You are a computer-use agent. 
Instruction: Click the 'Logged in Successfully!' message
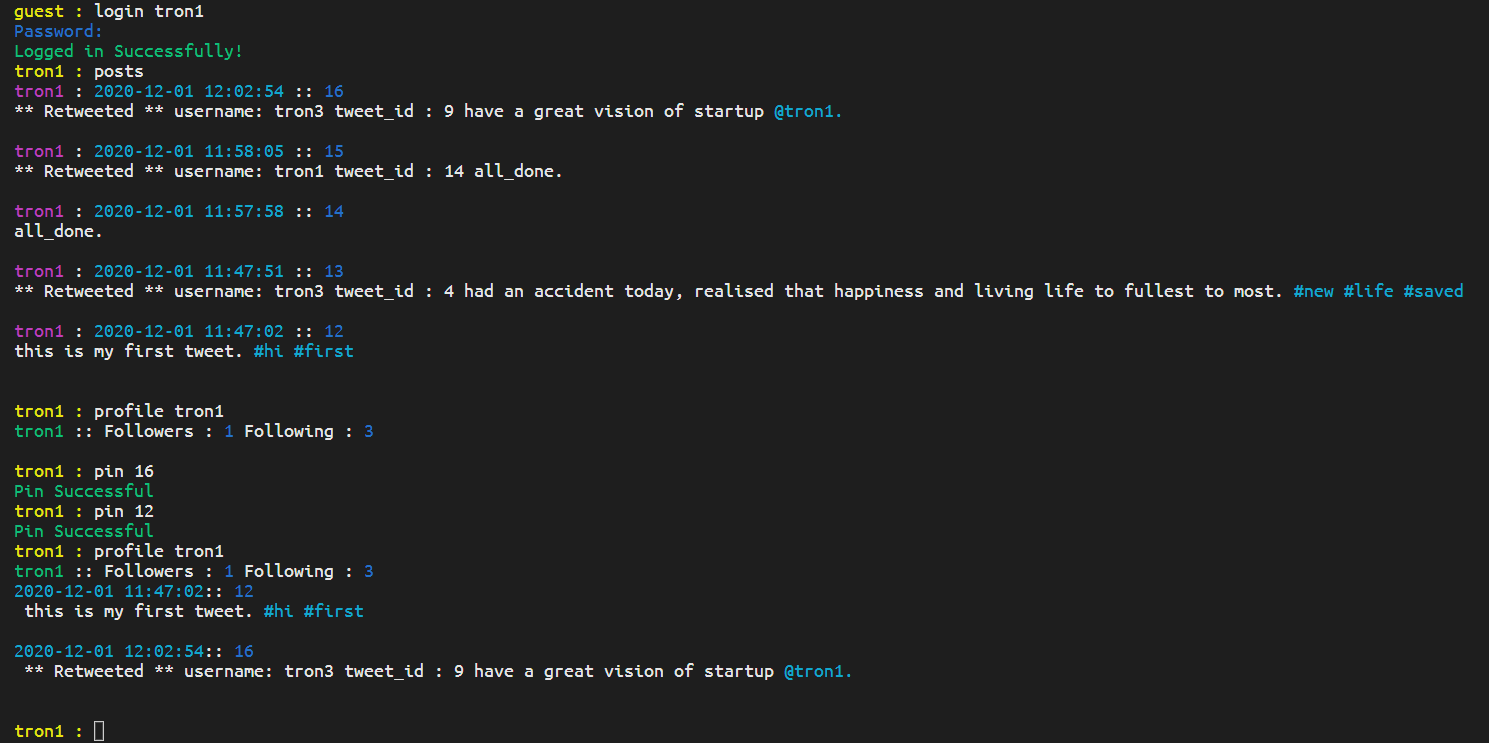point(128,51)
